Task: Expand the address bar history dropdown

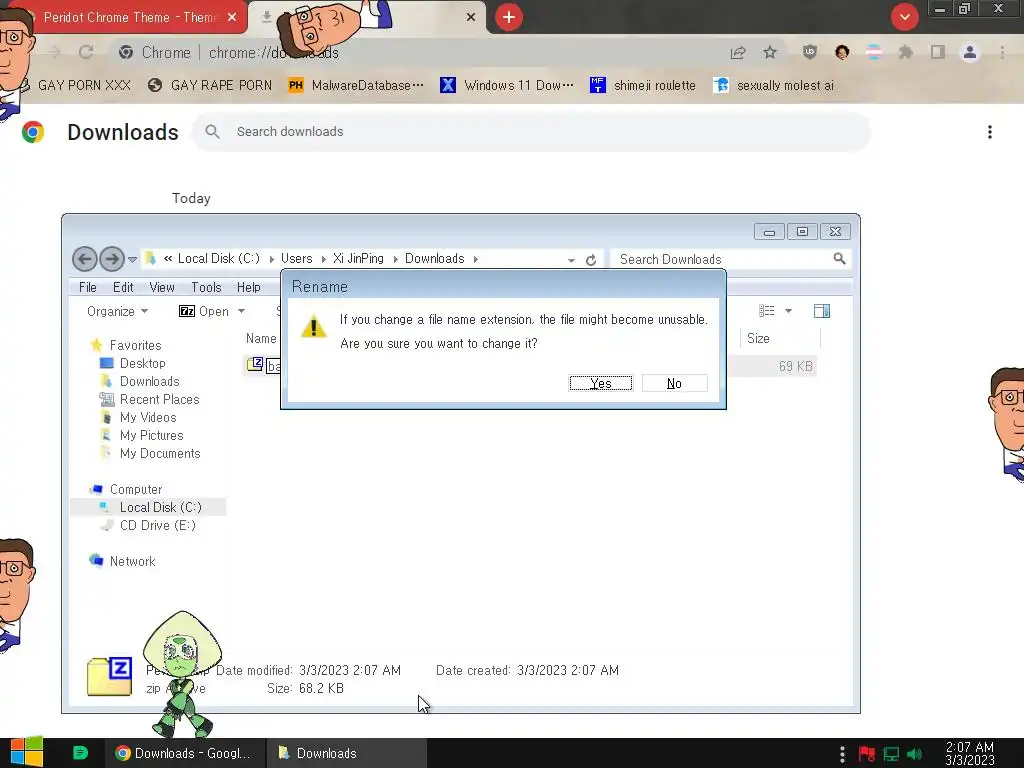Action: click(571, 260)
